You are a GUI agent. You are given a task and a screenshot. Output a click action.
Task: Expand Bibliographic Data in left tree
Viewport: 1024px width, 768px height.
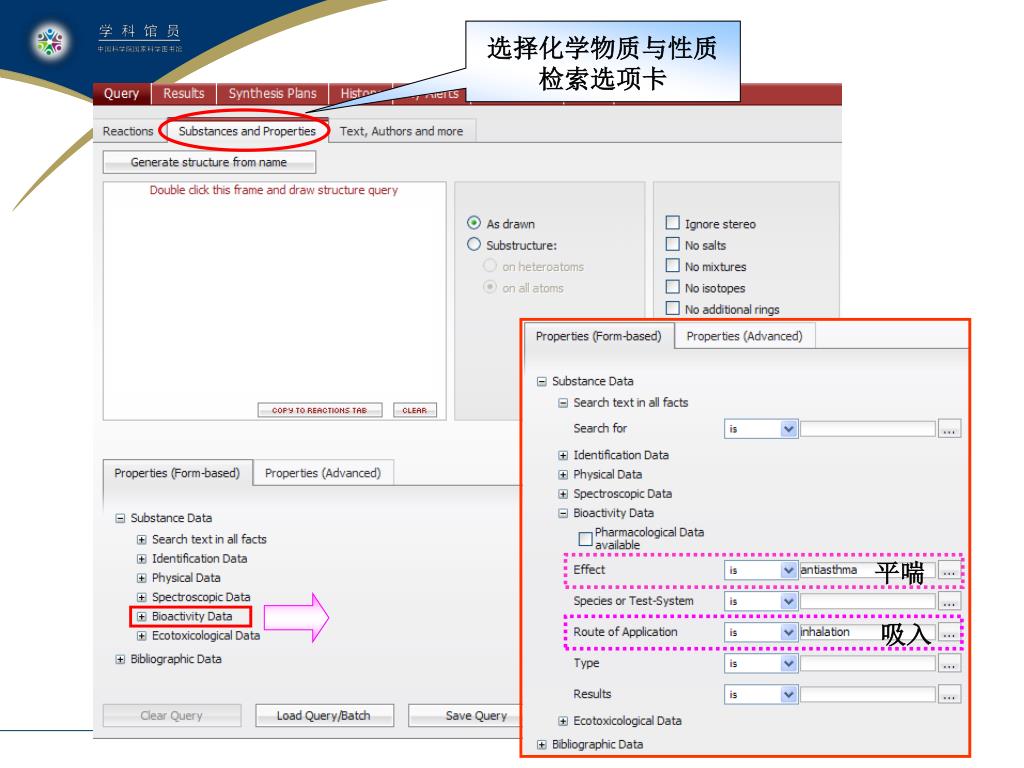point(120,660)
